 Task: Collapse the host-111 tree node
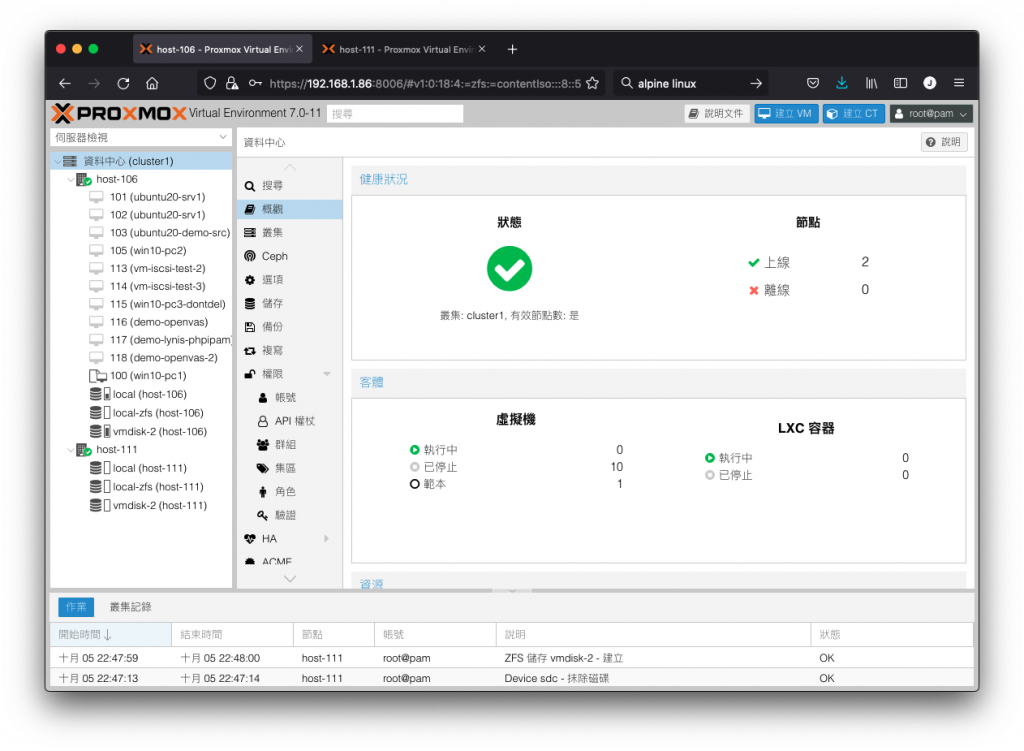[x=71, y=450]
